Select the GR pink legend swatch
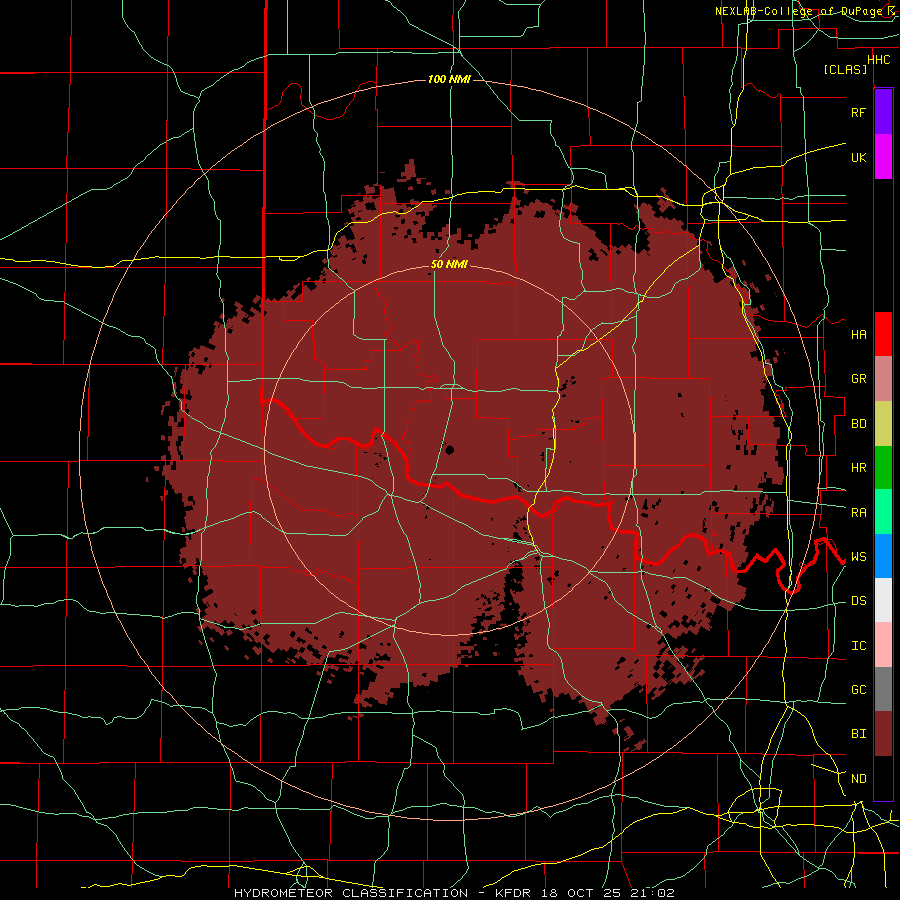The height and width of the screenshot is (900, 900). (883, 378)
